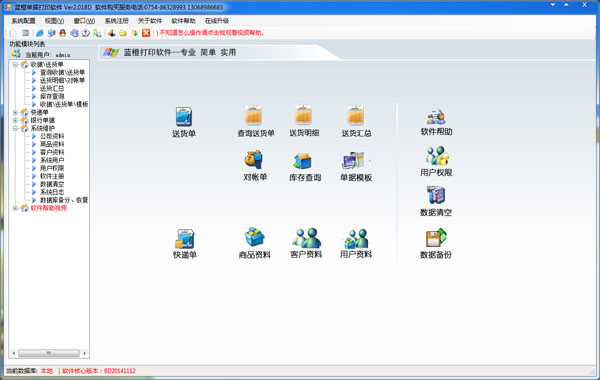Screen dimensions: 600x380
Task: Expand the 银行单据 tree node
Action: tap(15, 121)
